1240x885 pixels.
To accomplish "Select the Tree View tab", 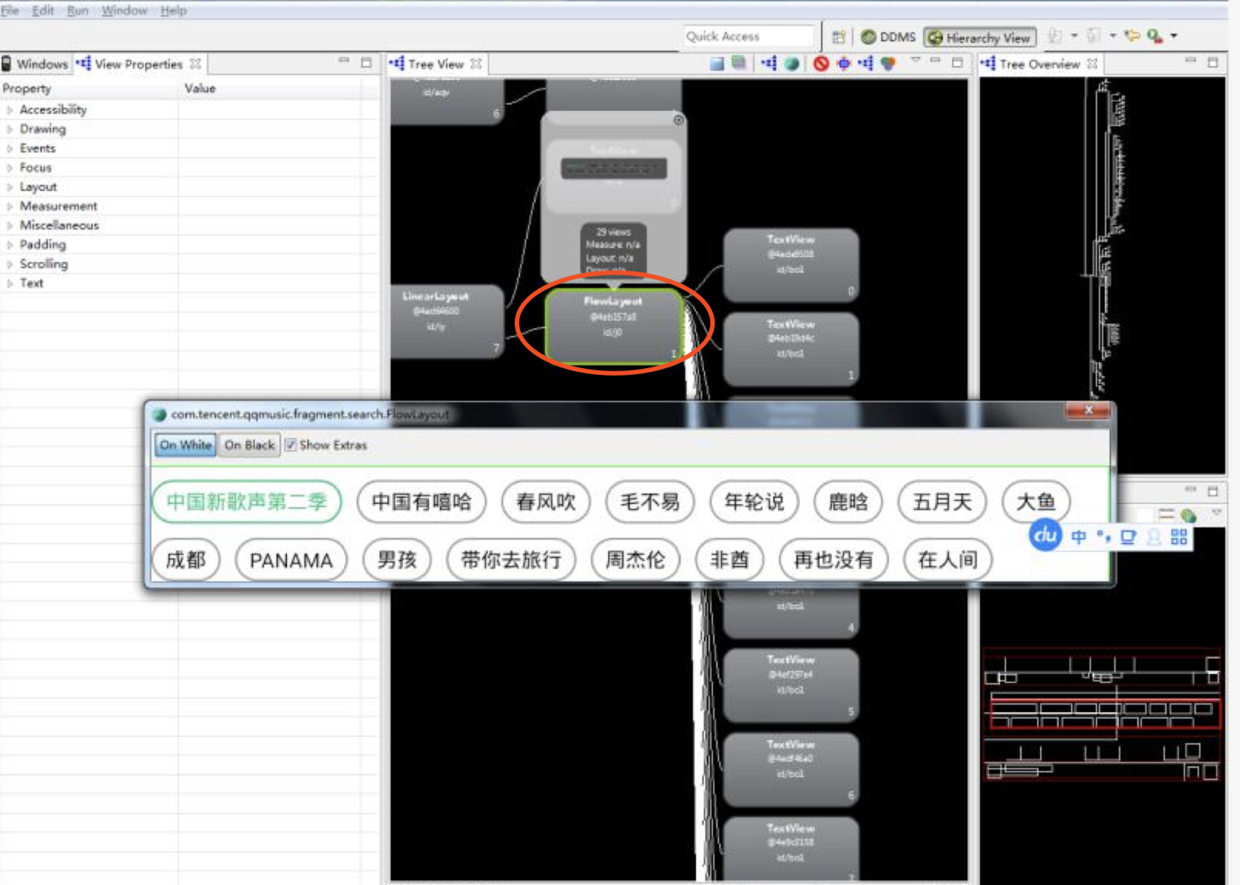I will pos(436,64).
